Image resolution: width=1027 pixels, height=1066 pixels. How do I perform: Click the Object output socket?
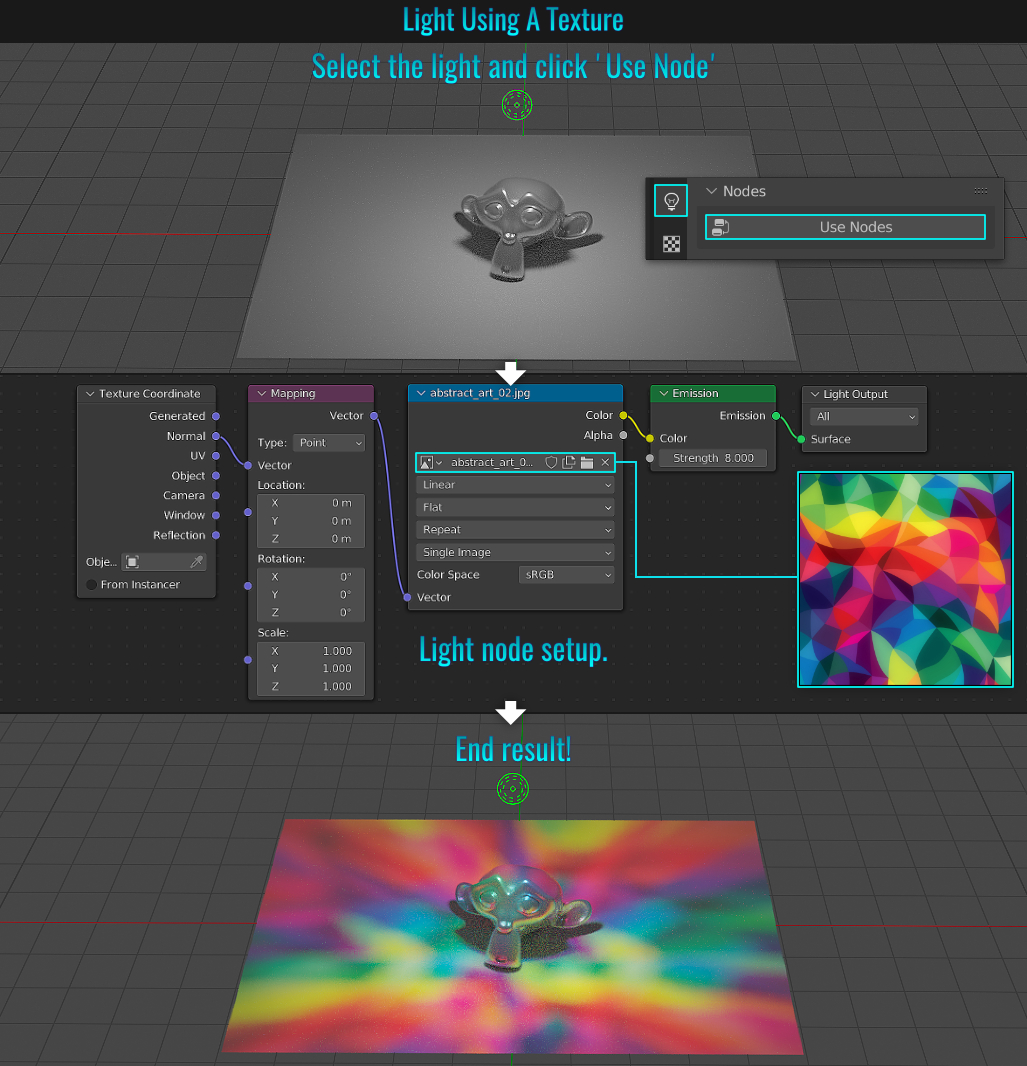click(x=215, y=476)
